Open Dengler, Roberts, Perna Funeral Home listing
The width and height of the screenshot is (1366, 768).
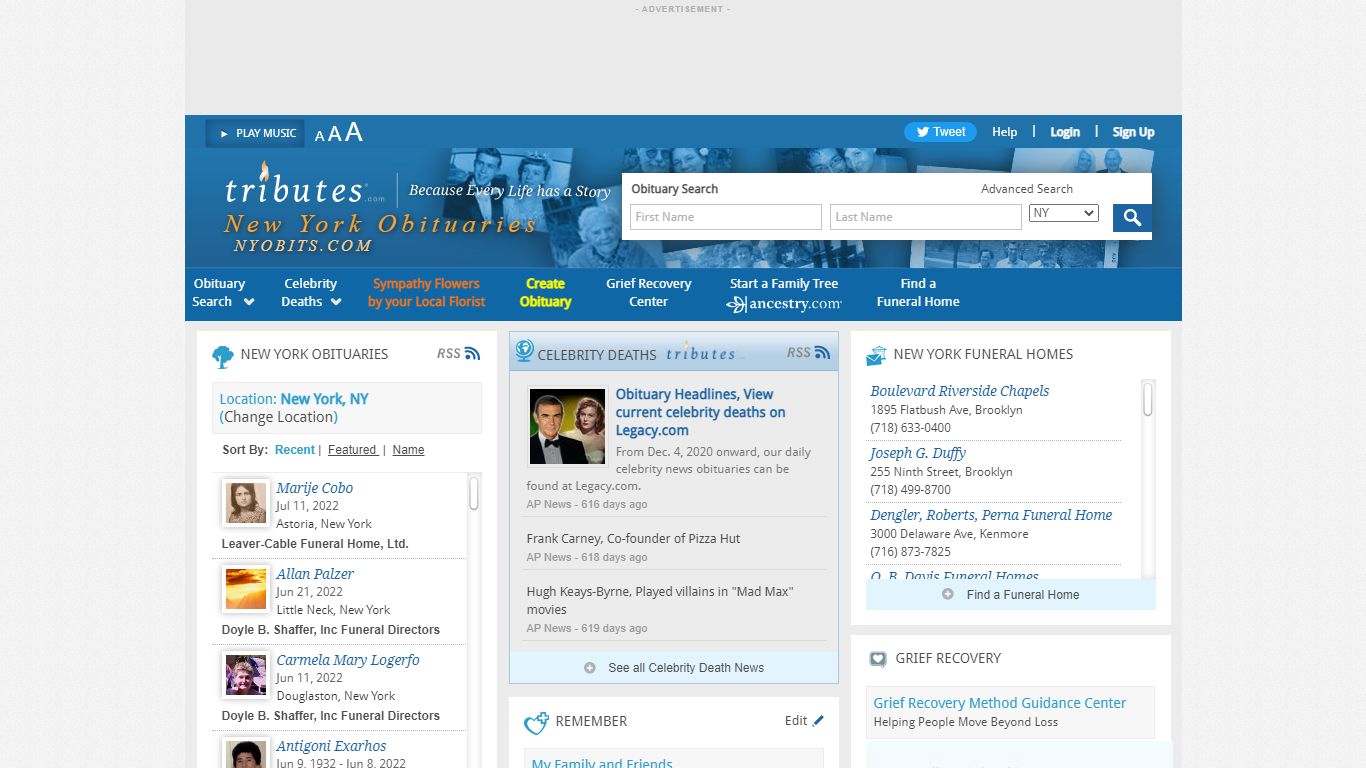tap(991, 515)
